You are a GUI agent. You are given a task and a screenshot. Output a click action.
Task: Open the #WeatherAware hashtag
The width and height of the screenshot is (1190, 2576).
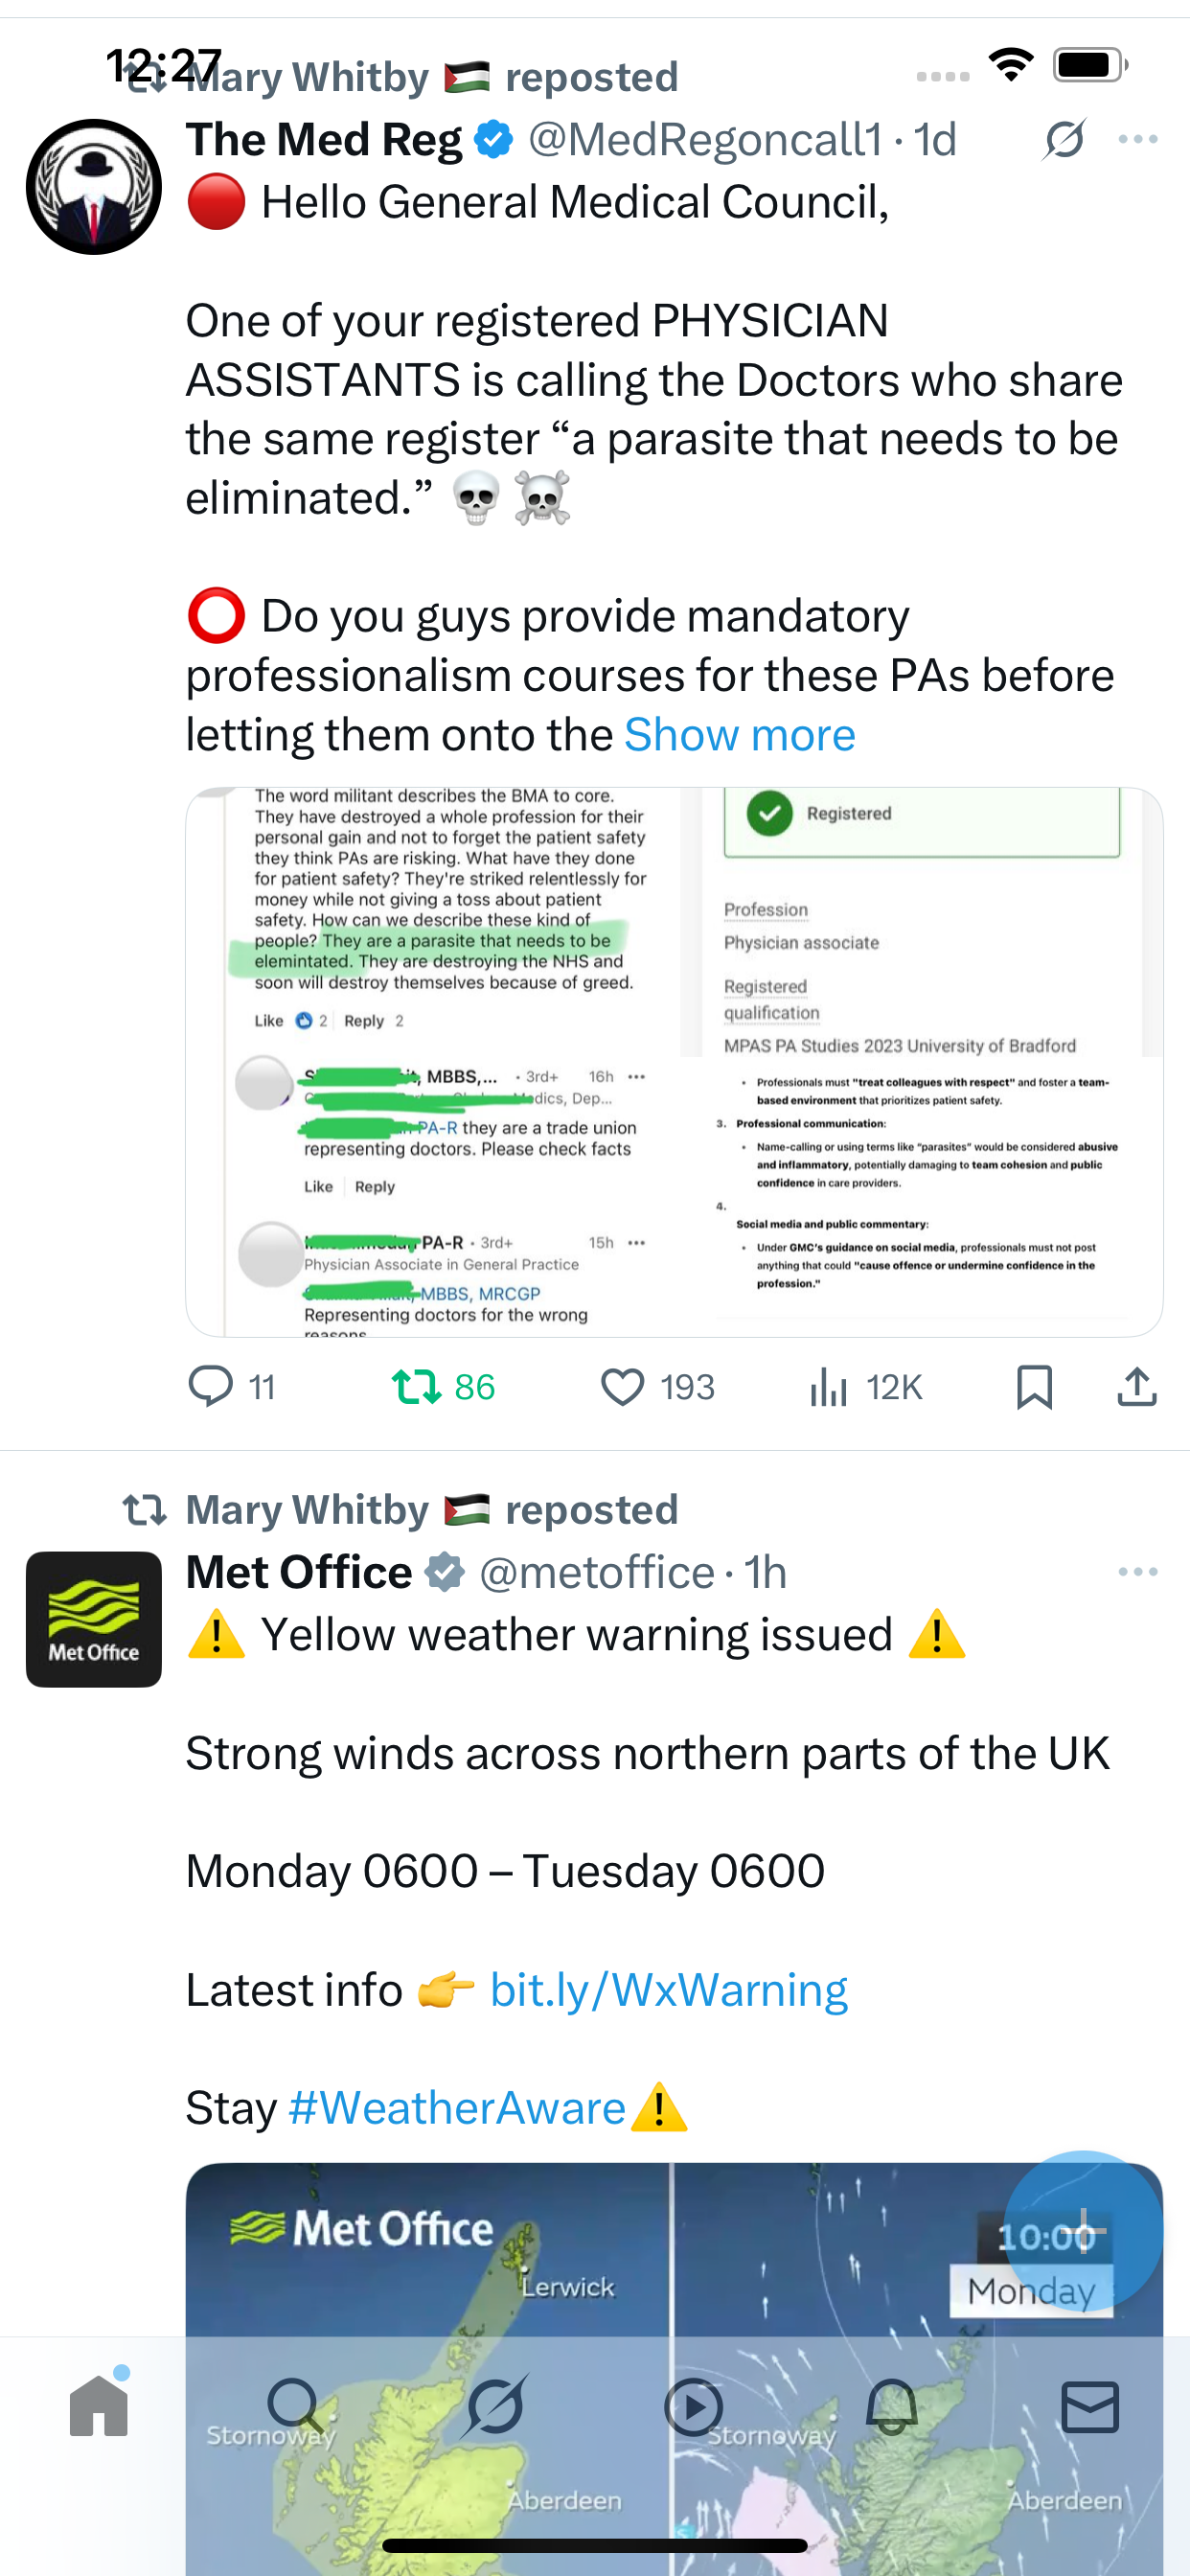456,2108
